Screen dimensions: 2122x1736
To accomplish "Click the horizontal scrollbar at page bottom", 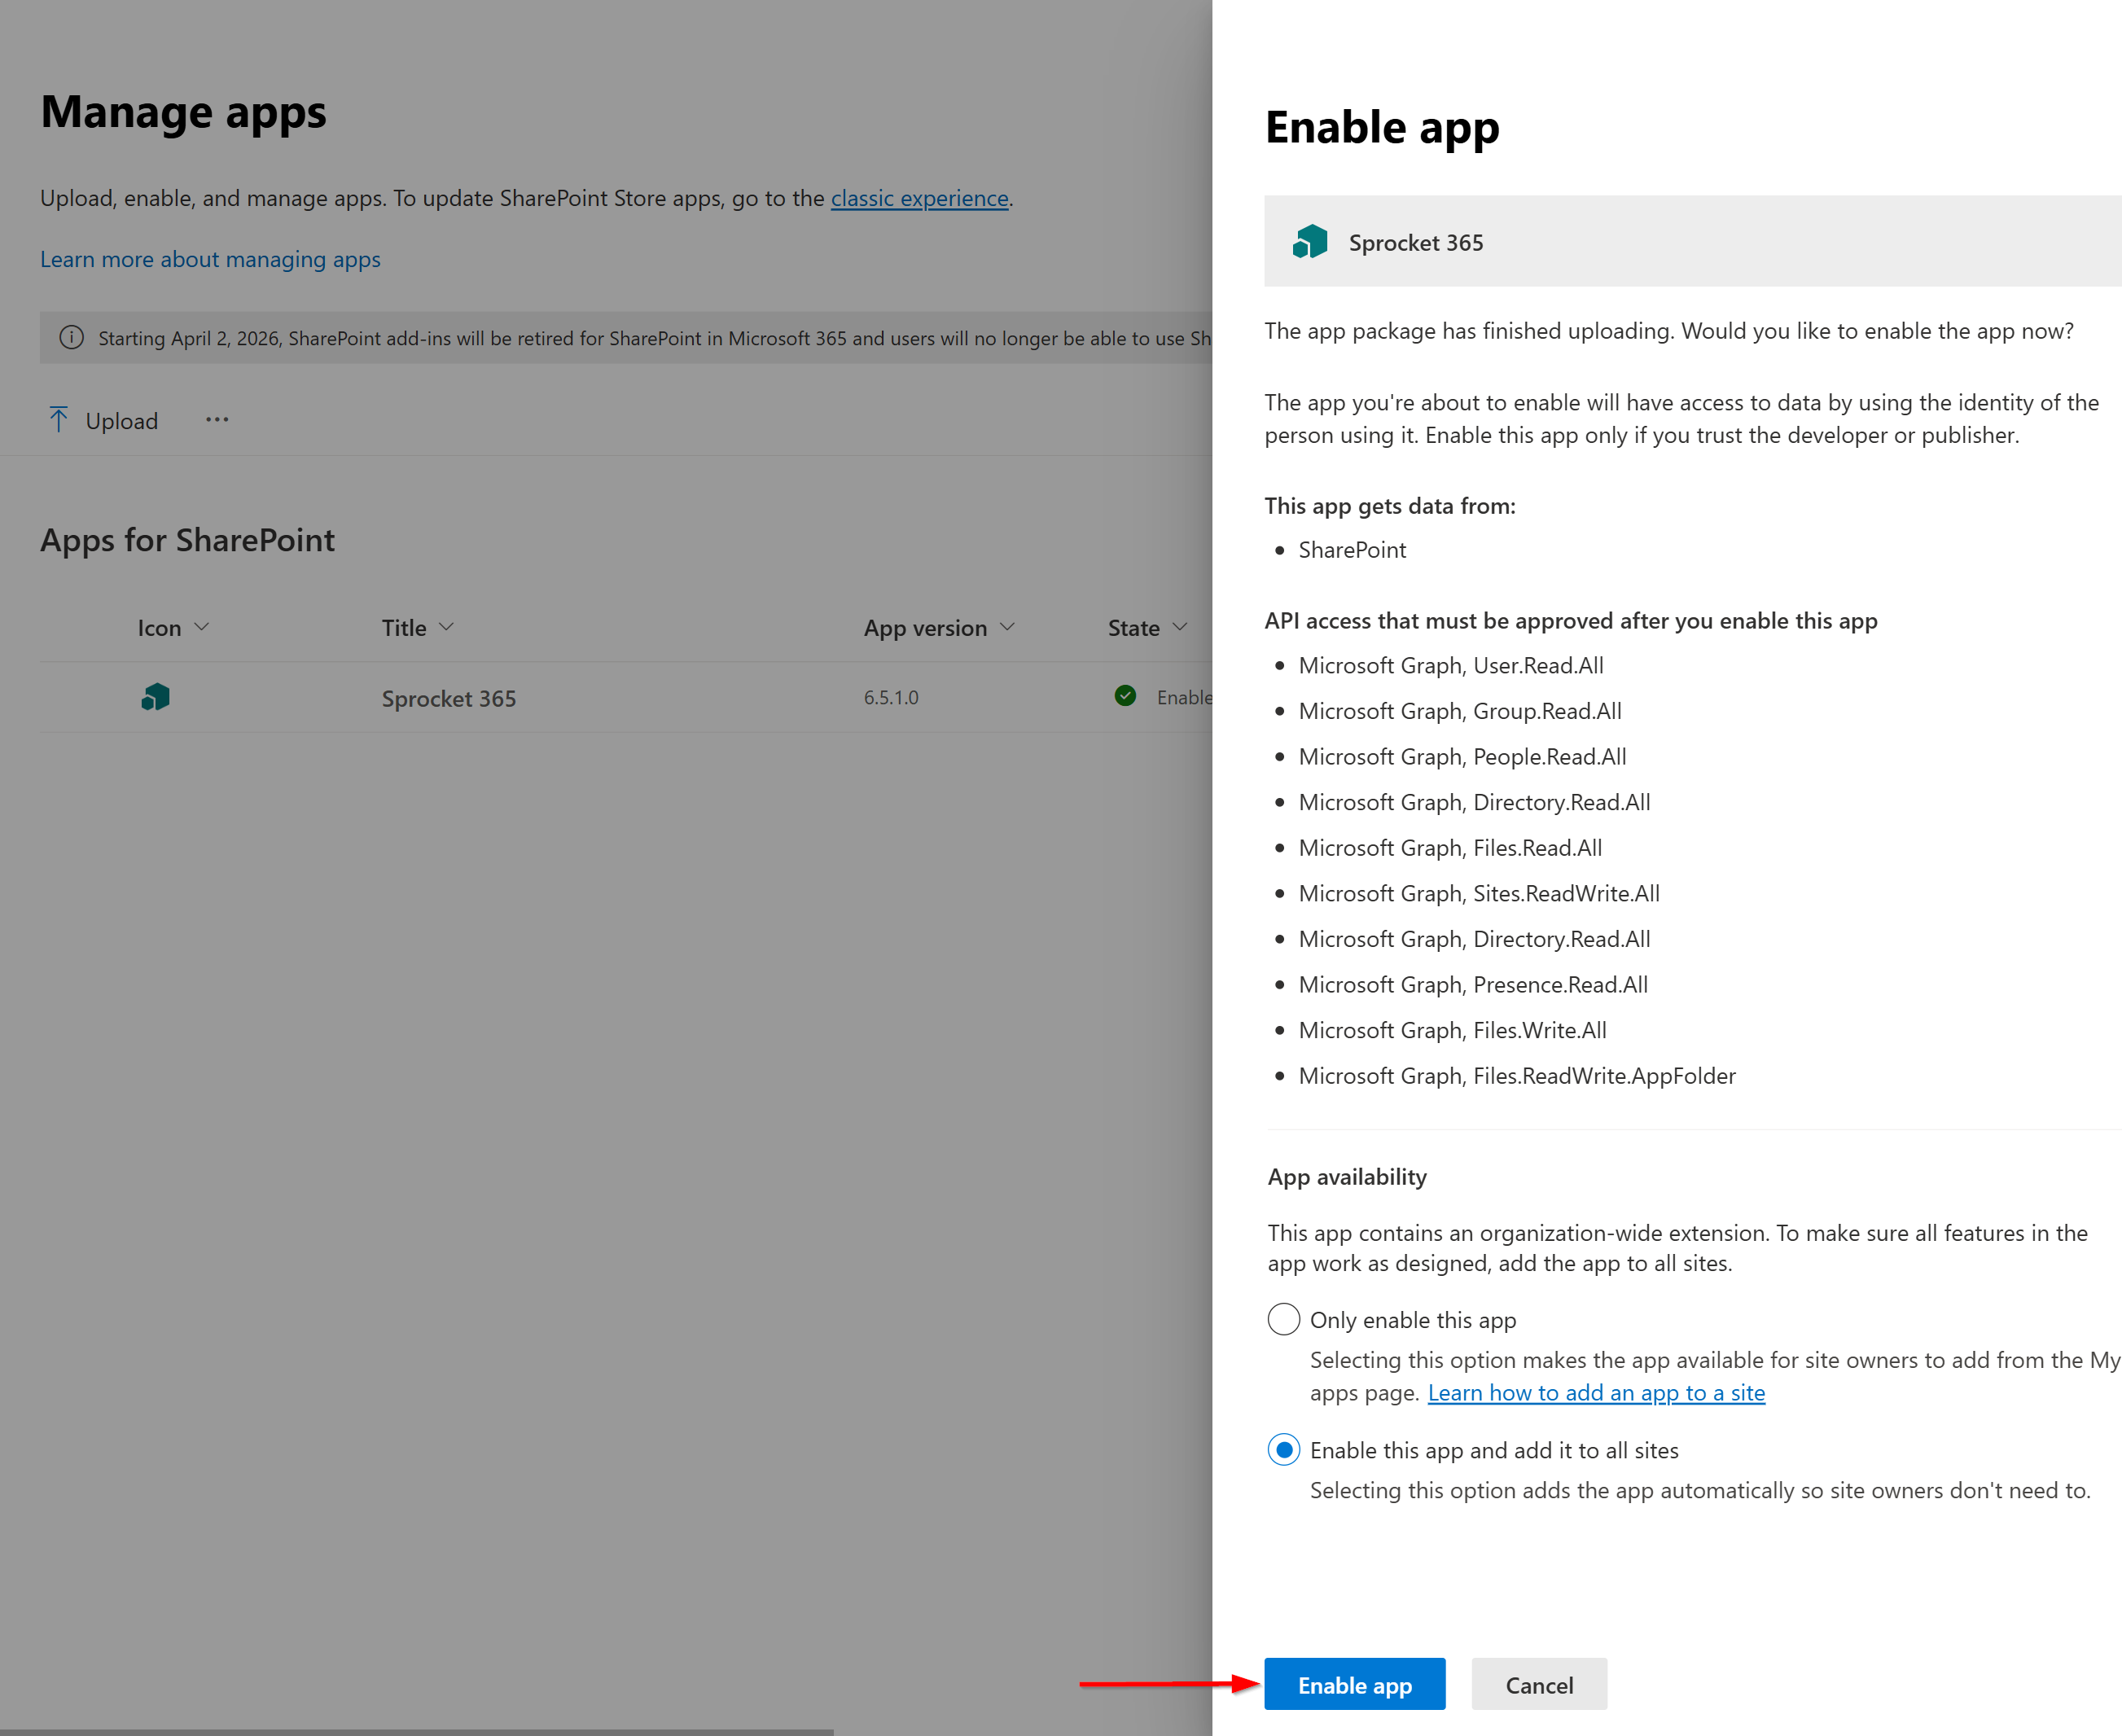I will [x=416, y=1731].
